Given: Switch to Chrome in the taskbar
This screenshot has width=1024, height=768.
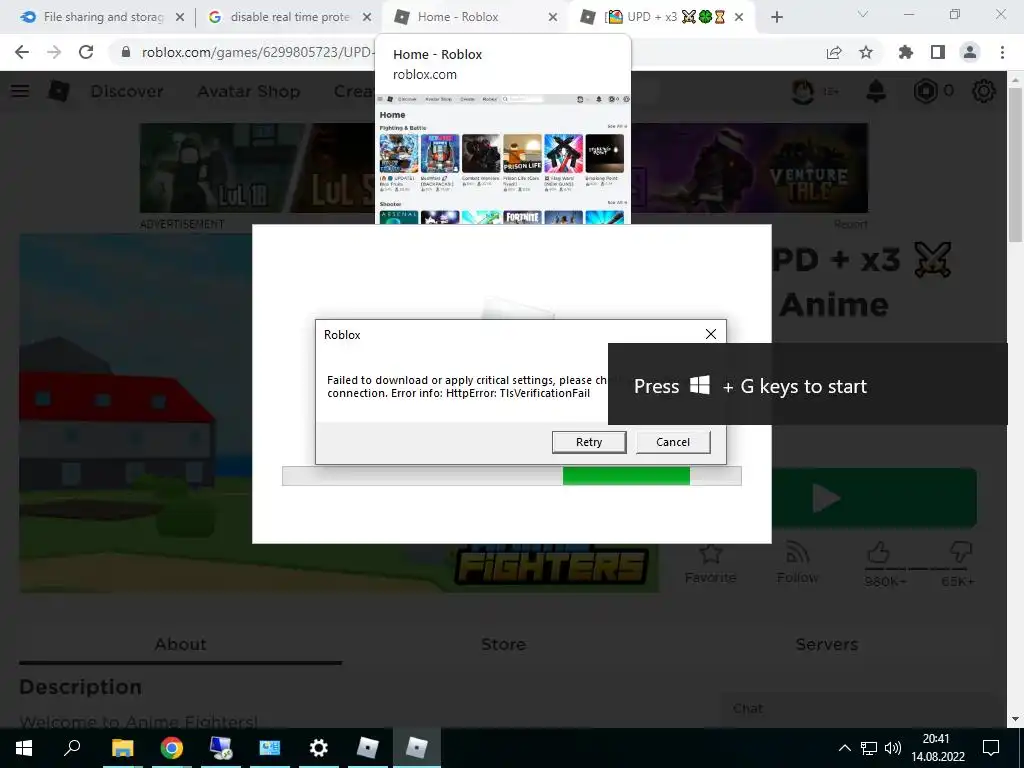Looking at the screenshot, I should tap(172, 748).
